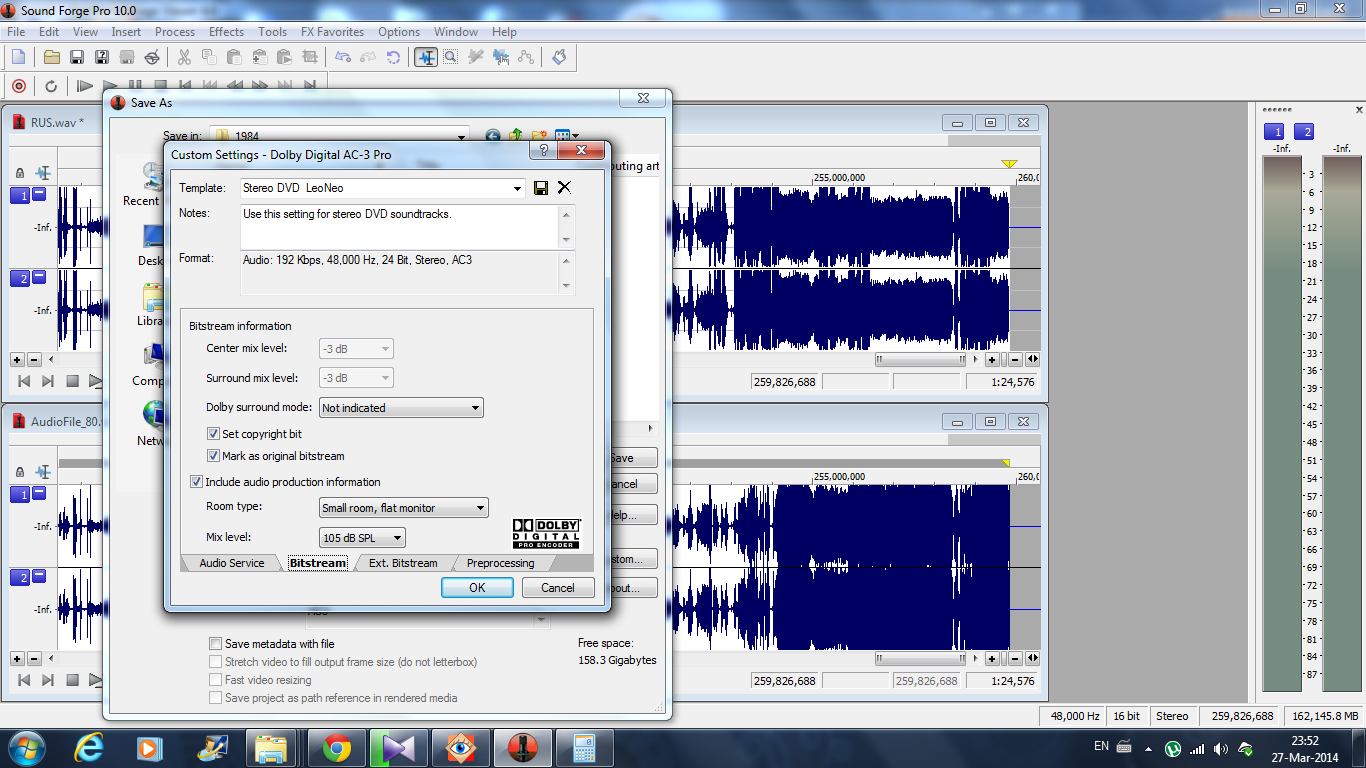The image size is (1366, 768).
Task: Click the Undo arrow icon
Action: tap(343, 57)
